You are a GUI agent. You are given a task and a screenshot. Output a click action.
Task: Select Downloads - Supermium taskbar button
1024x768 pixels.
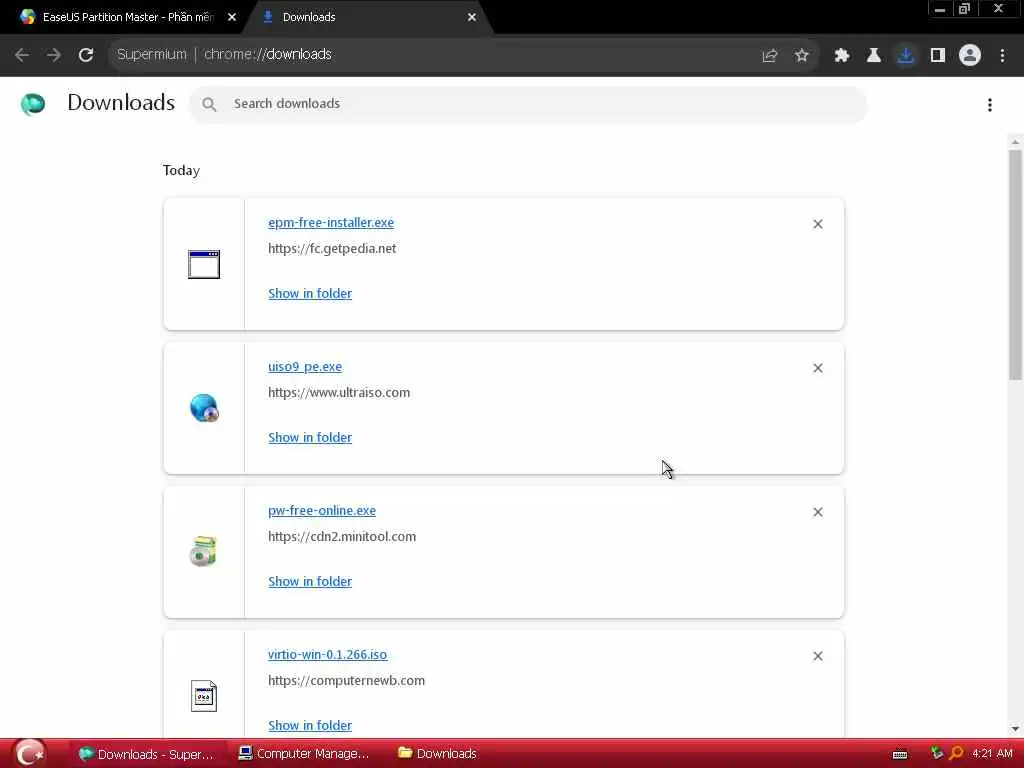[146, 754]
